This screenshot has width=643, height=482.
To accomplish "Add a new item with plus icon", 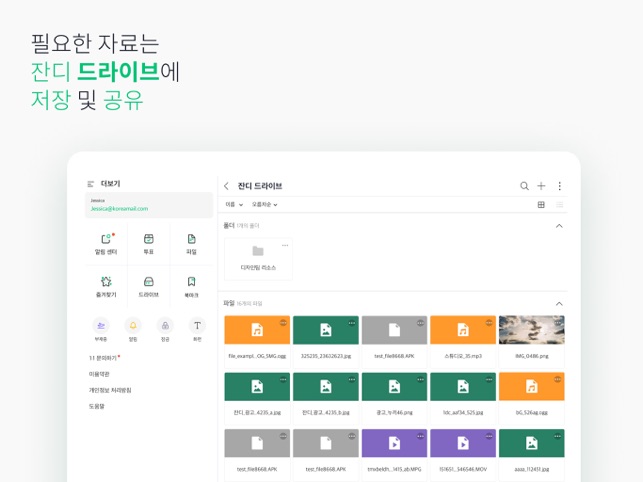I will pyautogui.click(x=541, y=186).
